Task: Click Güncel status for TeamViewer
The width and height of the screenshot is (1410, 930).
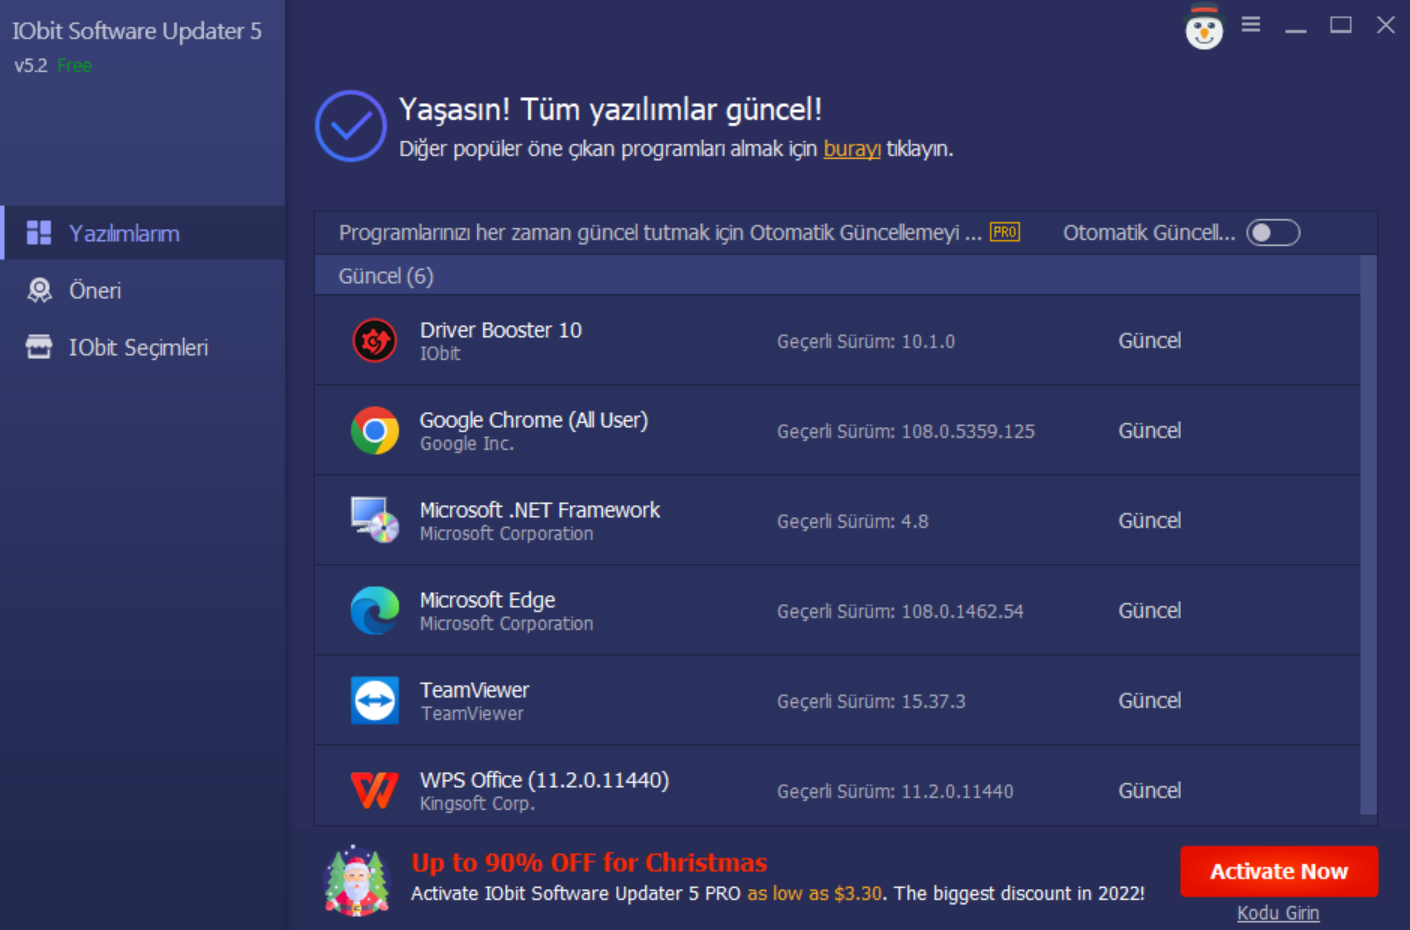Action: point(1150,701)
